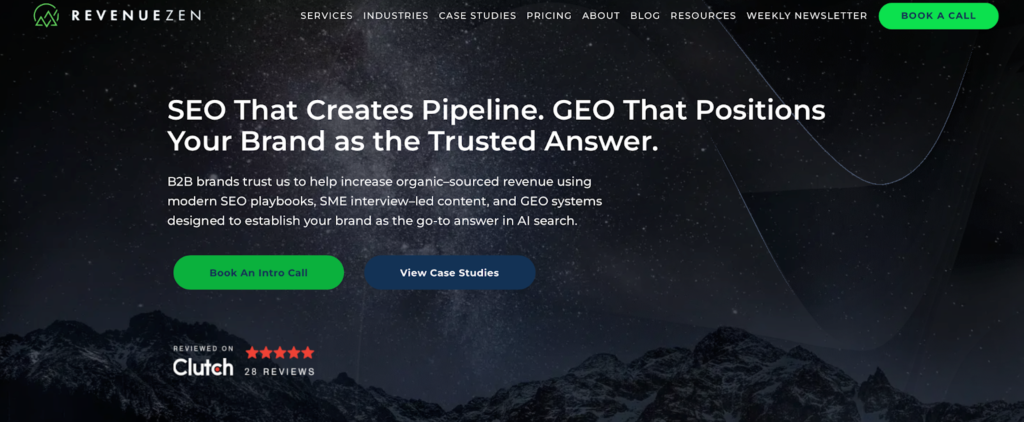
Task: Select About in the top navigation
Action: pos(601,16)
